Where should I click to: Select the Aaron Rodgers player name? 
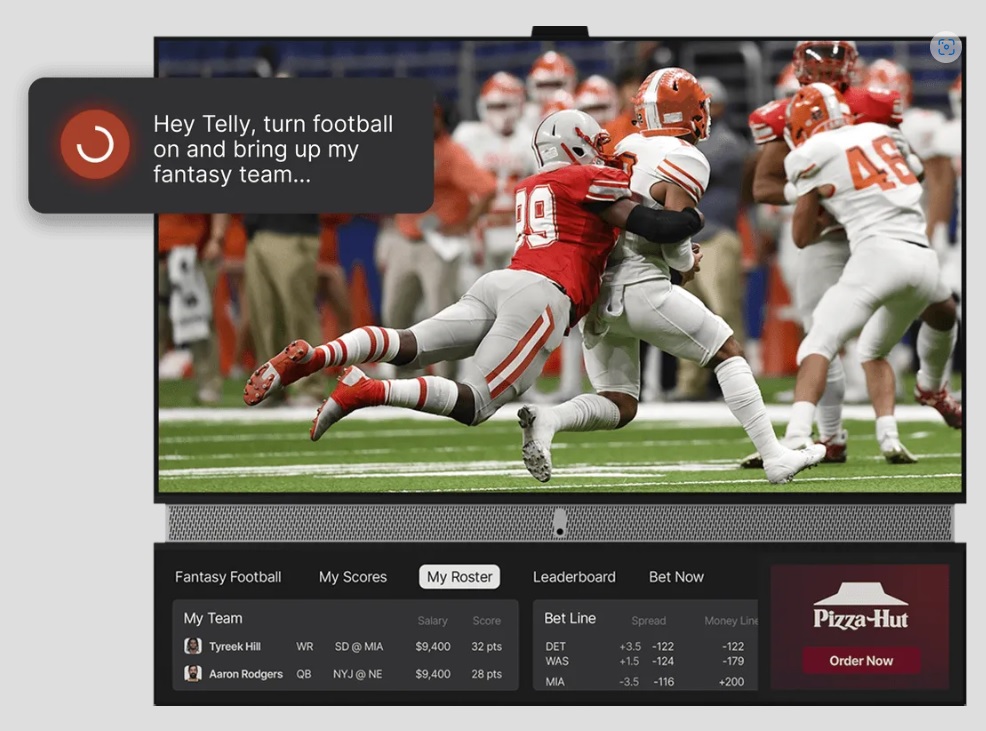click(x=246, y=674)
